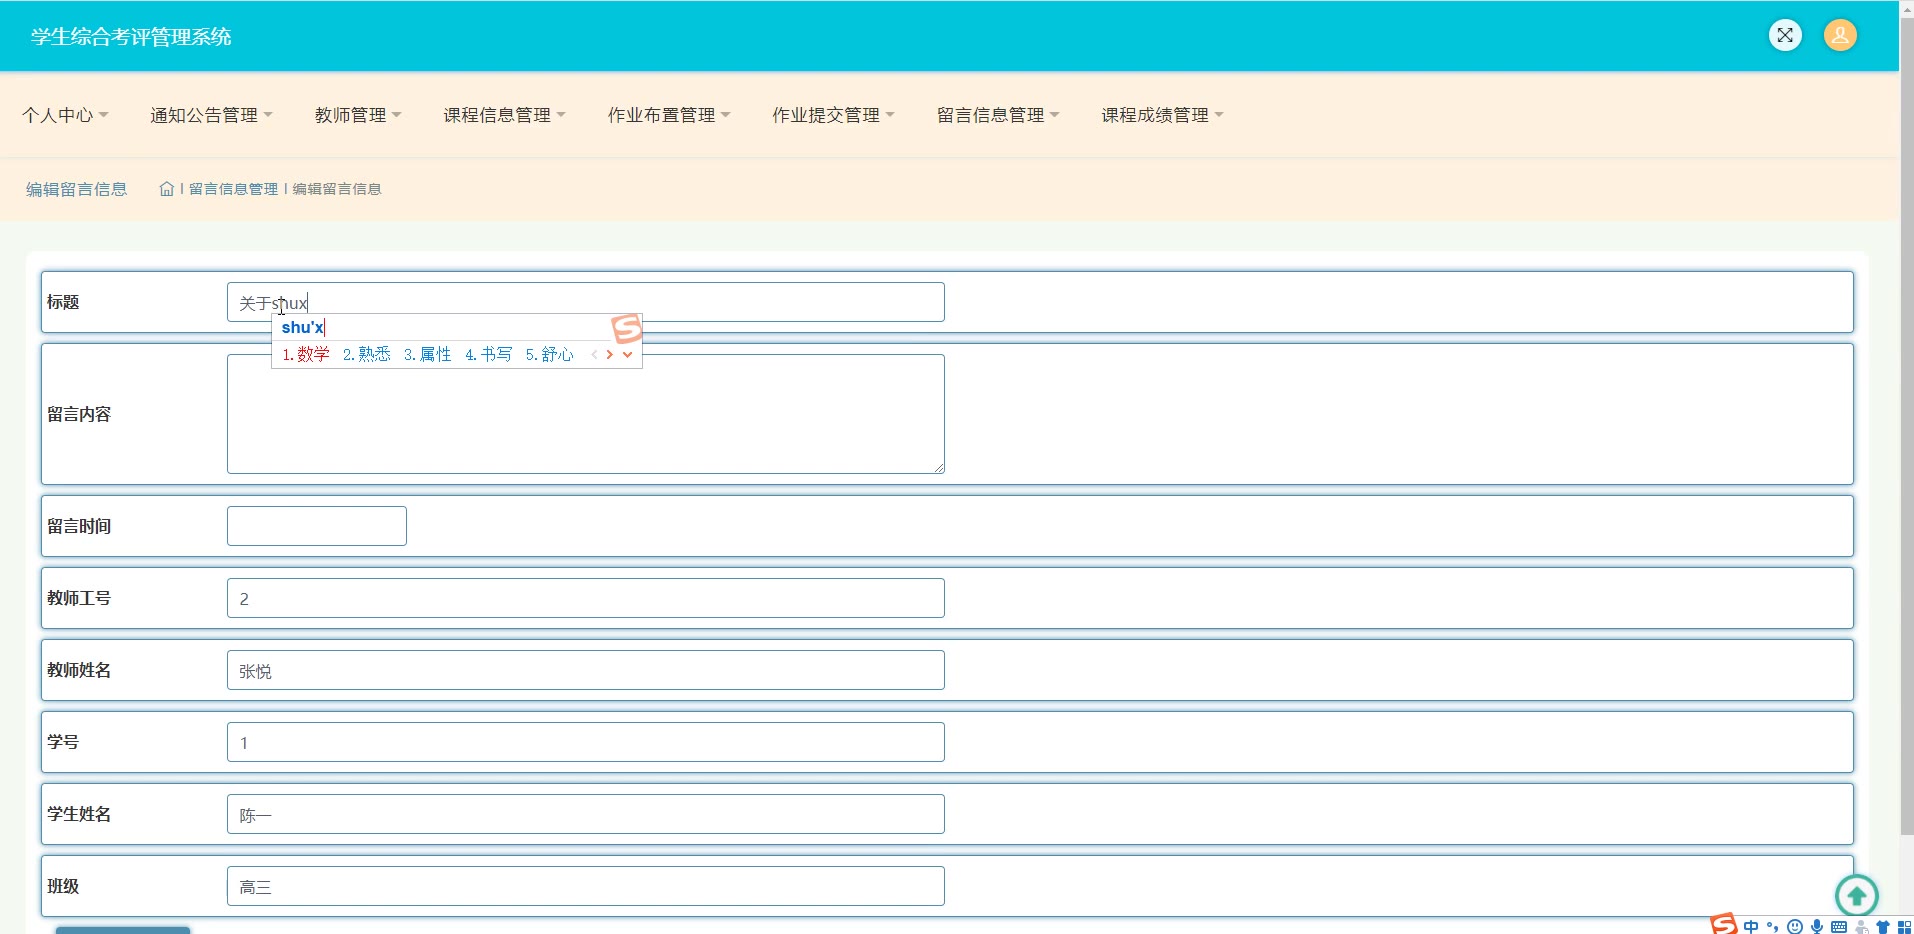
Task: Open the skin (shirt) icon on the IME bar
Action: 1883,927
